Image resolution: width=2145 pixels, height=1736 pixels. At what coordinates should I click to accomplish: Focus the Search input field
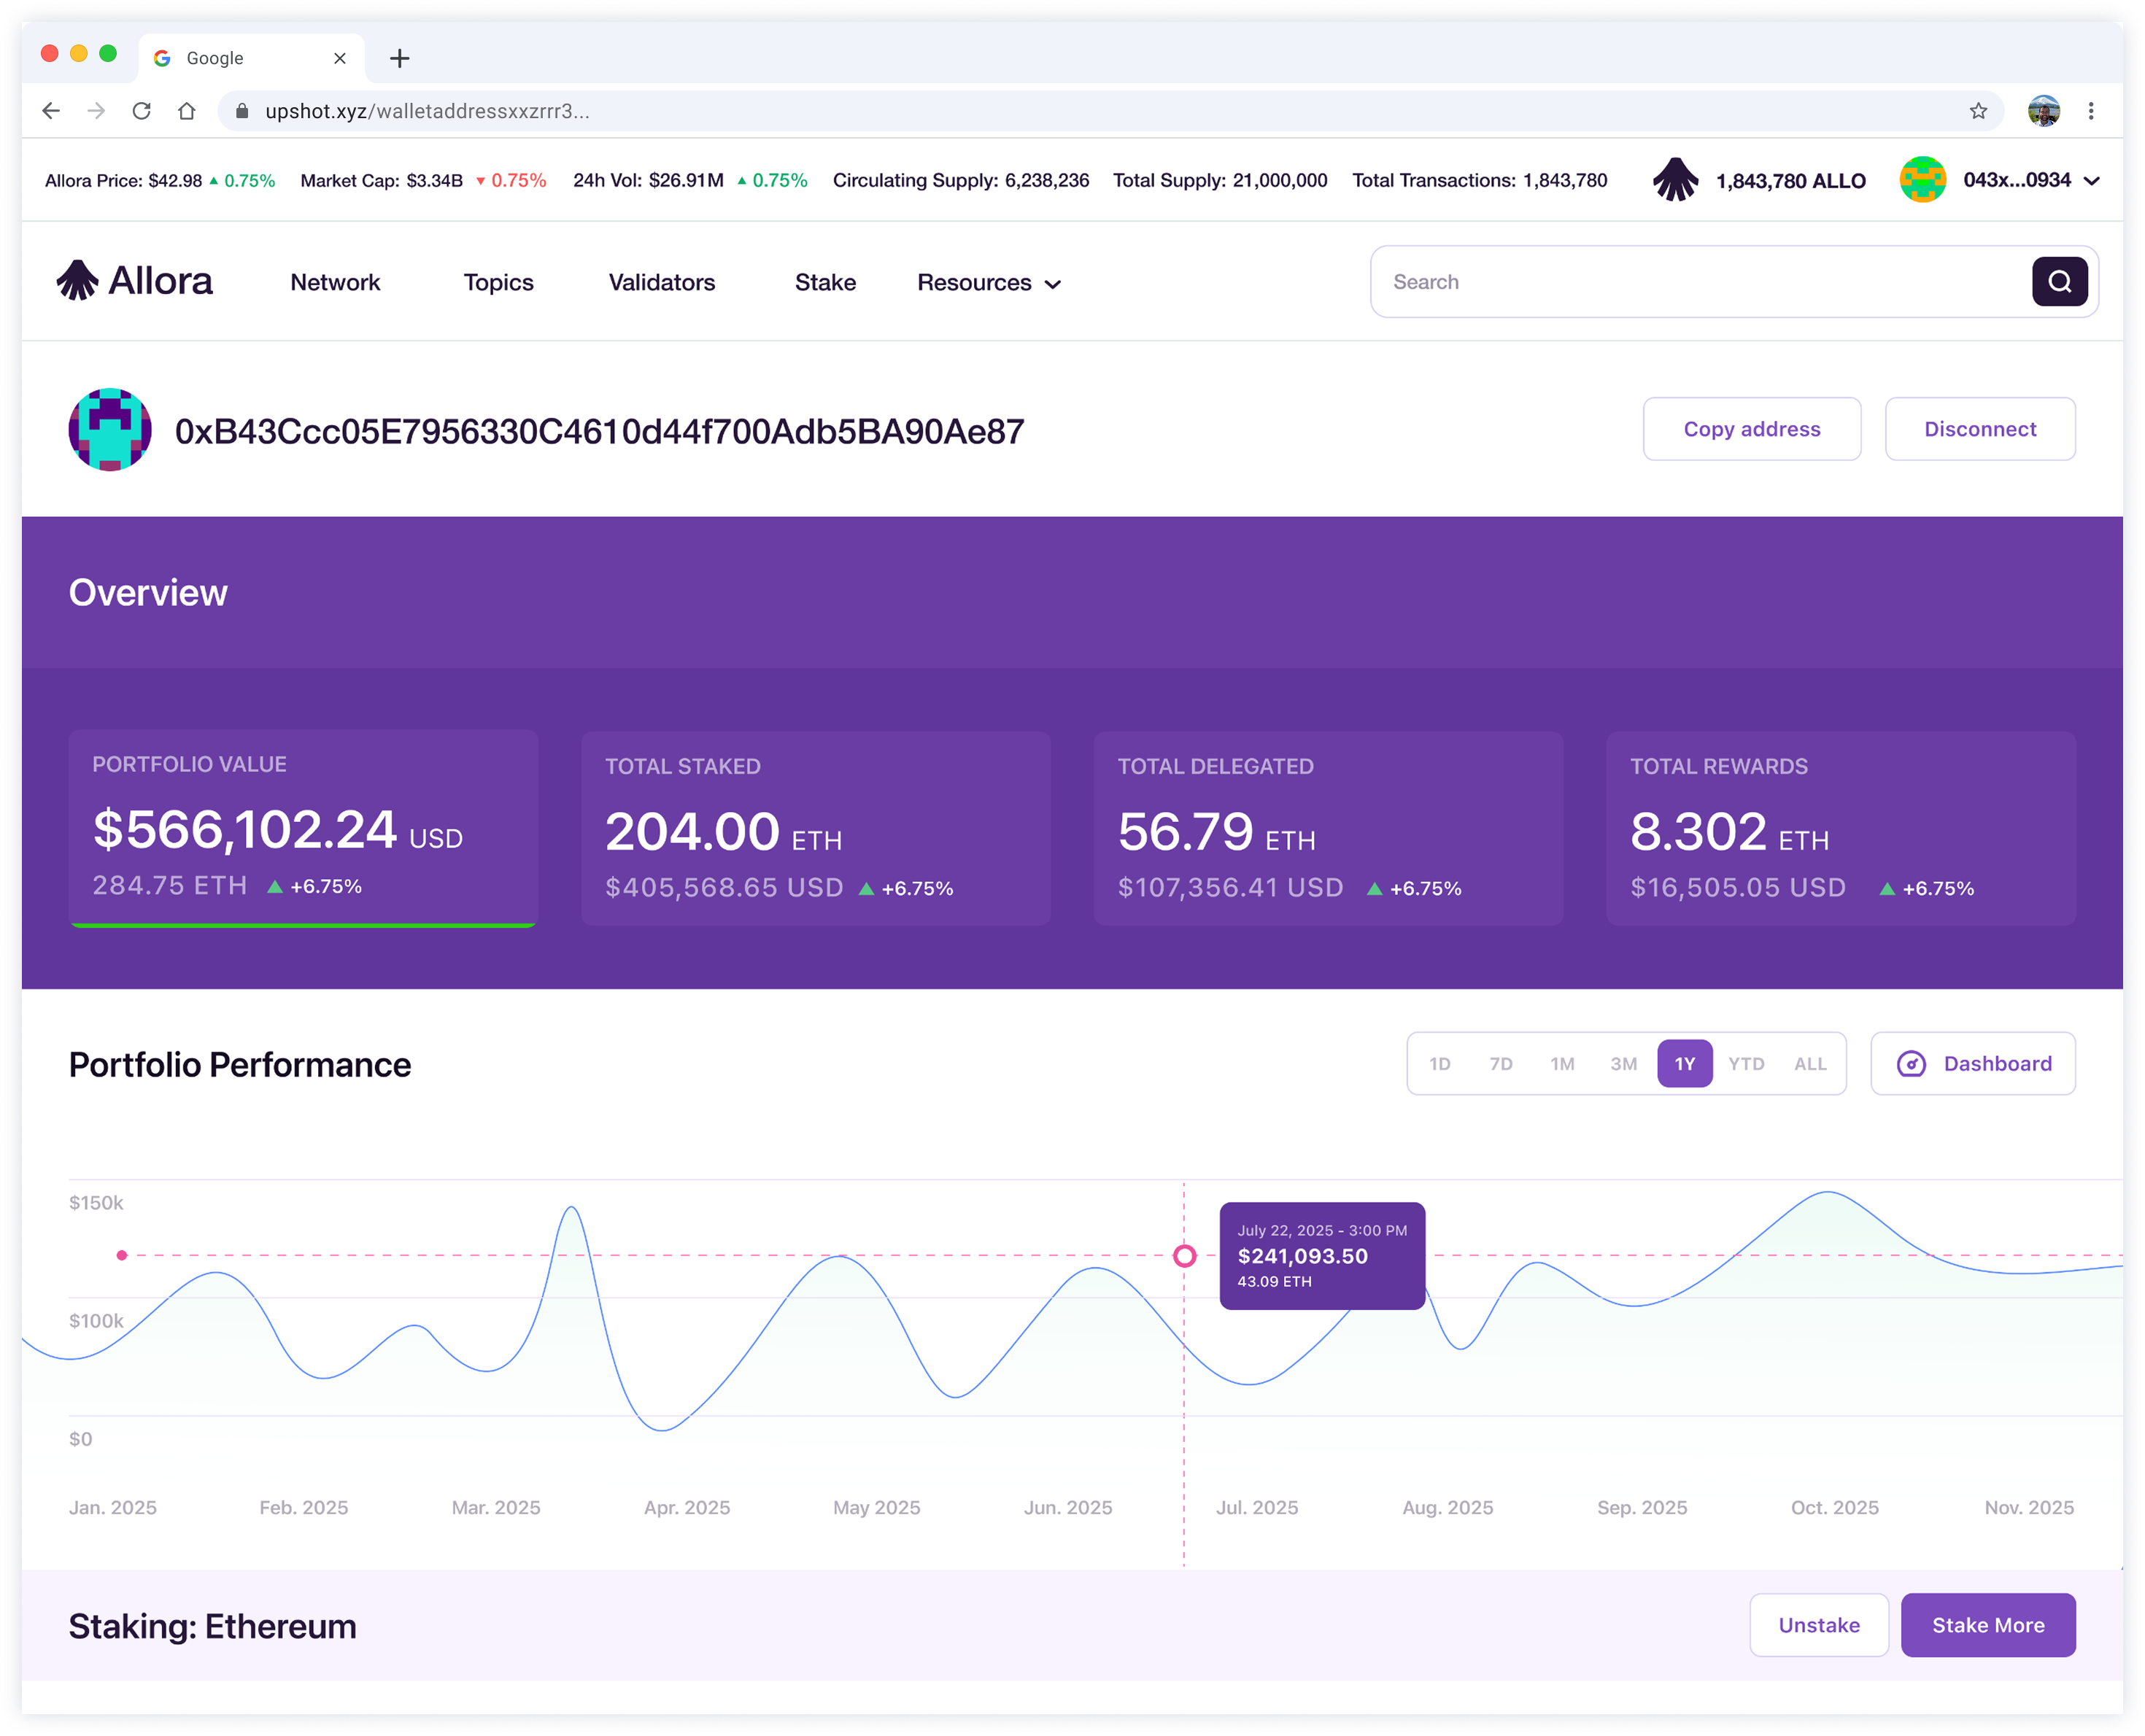click(1700, 282)
